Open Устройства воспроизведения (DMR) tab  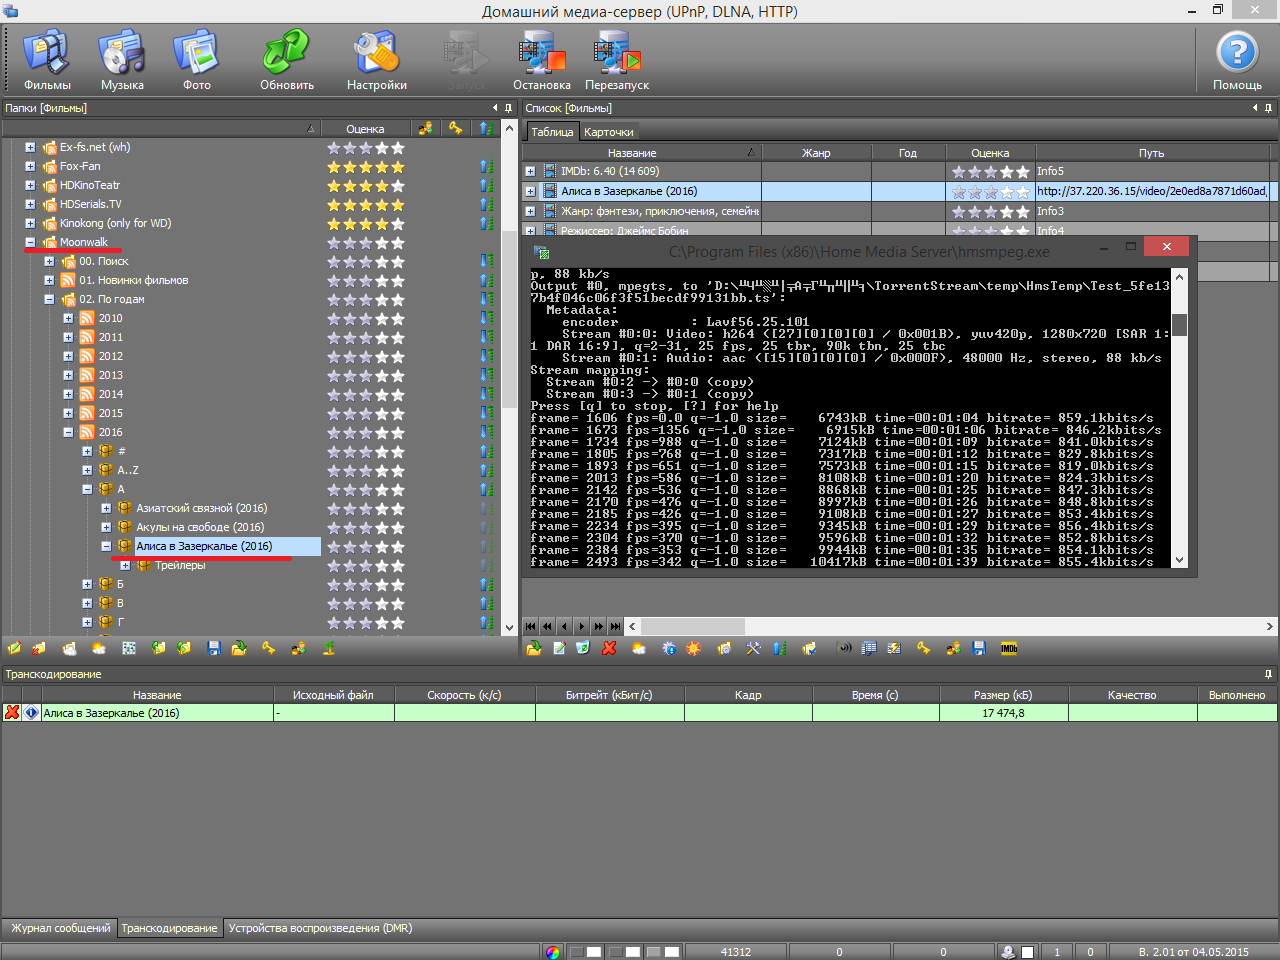point(320,928)
